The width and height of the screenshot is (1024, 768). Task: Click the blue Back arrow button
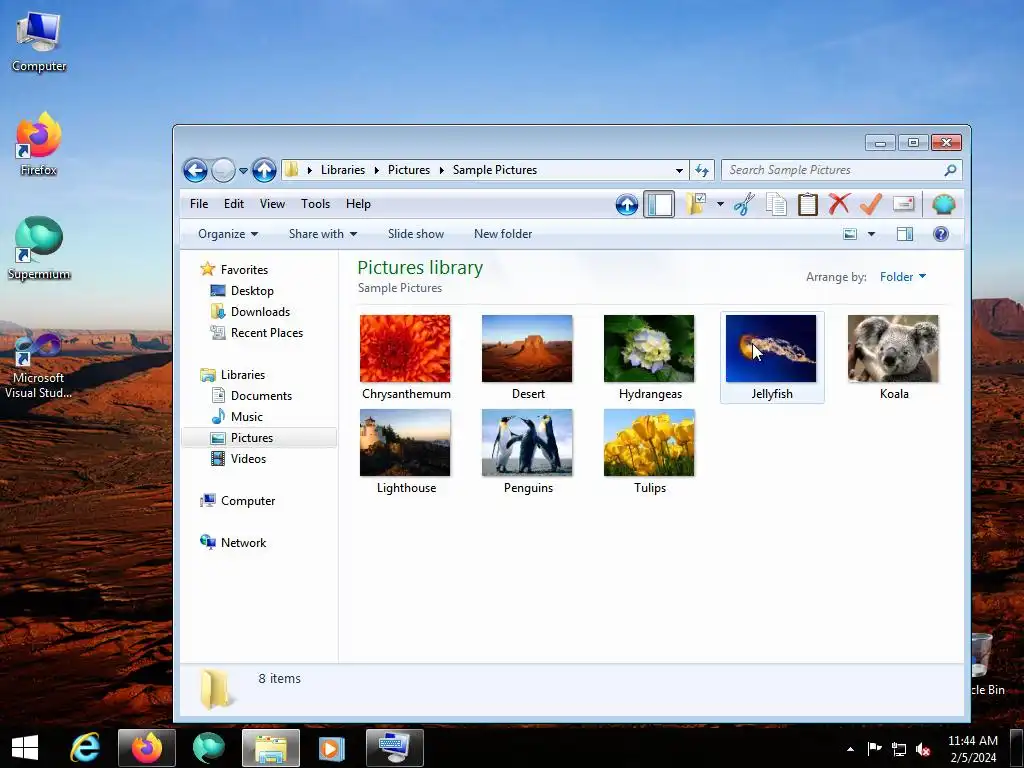[x=195, y=170]
